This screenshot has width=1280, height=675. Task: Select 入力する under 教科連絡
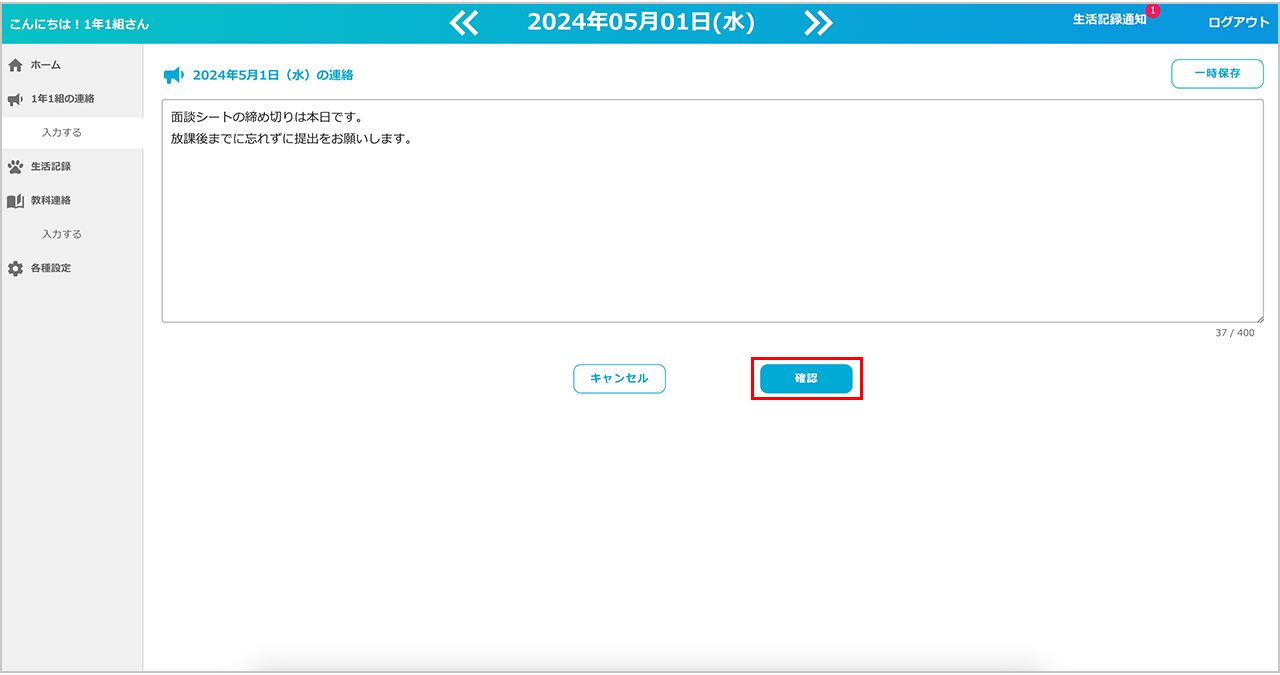(x=62, y=234)
